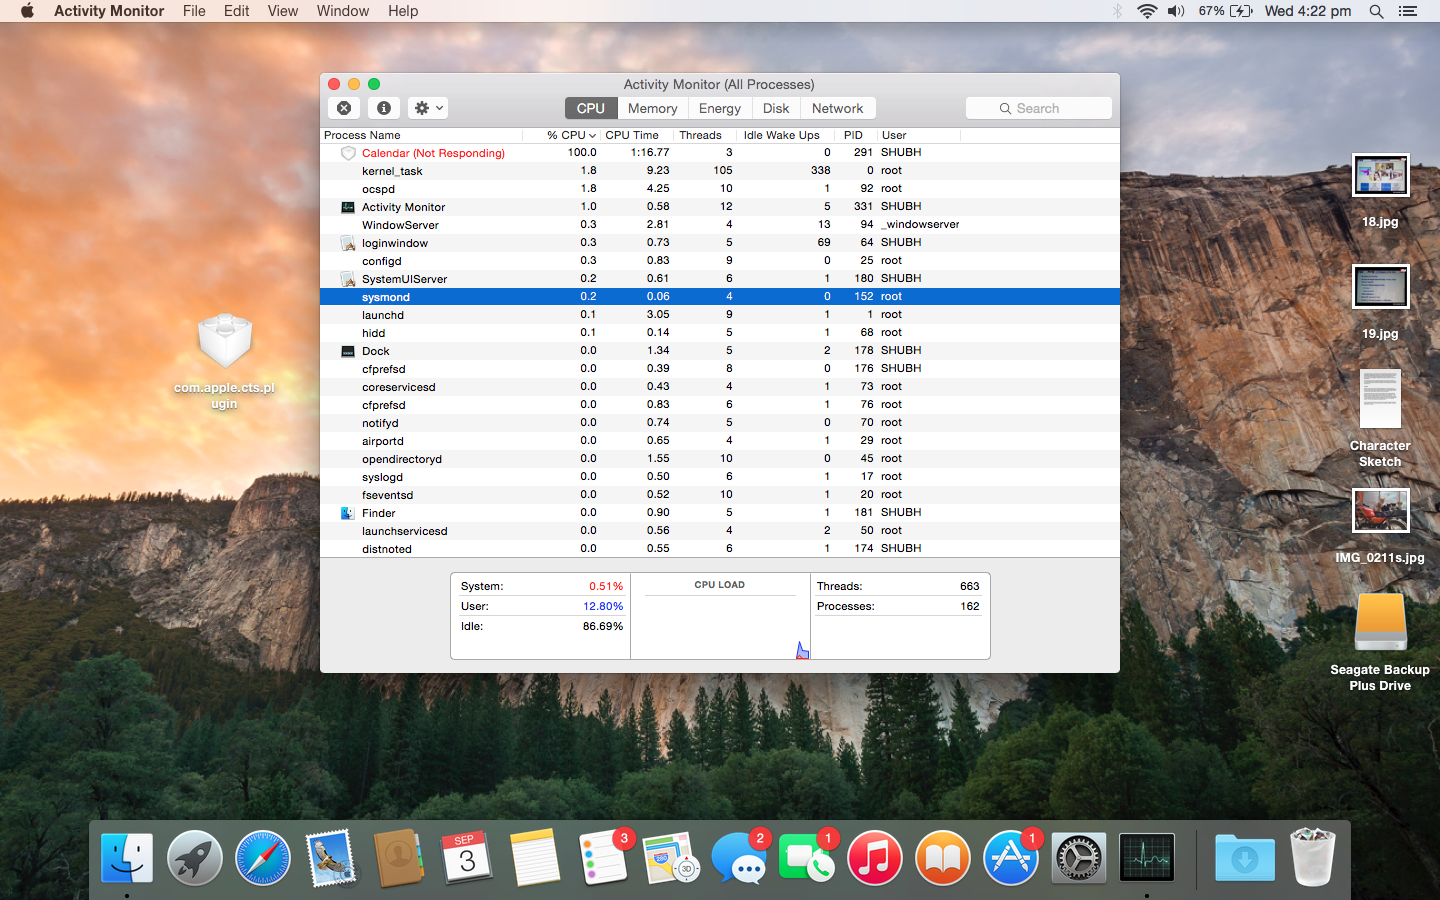Select the distnoted process row
This screenshot has width=1440, height=900.
pyautogui.click(x=720, y=549)
